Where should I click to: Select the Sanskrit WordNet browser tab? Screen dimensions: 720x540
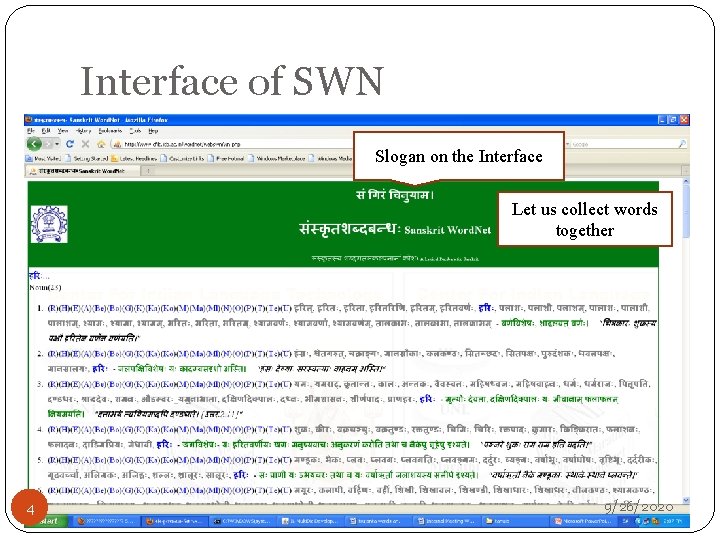83,171
